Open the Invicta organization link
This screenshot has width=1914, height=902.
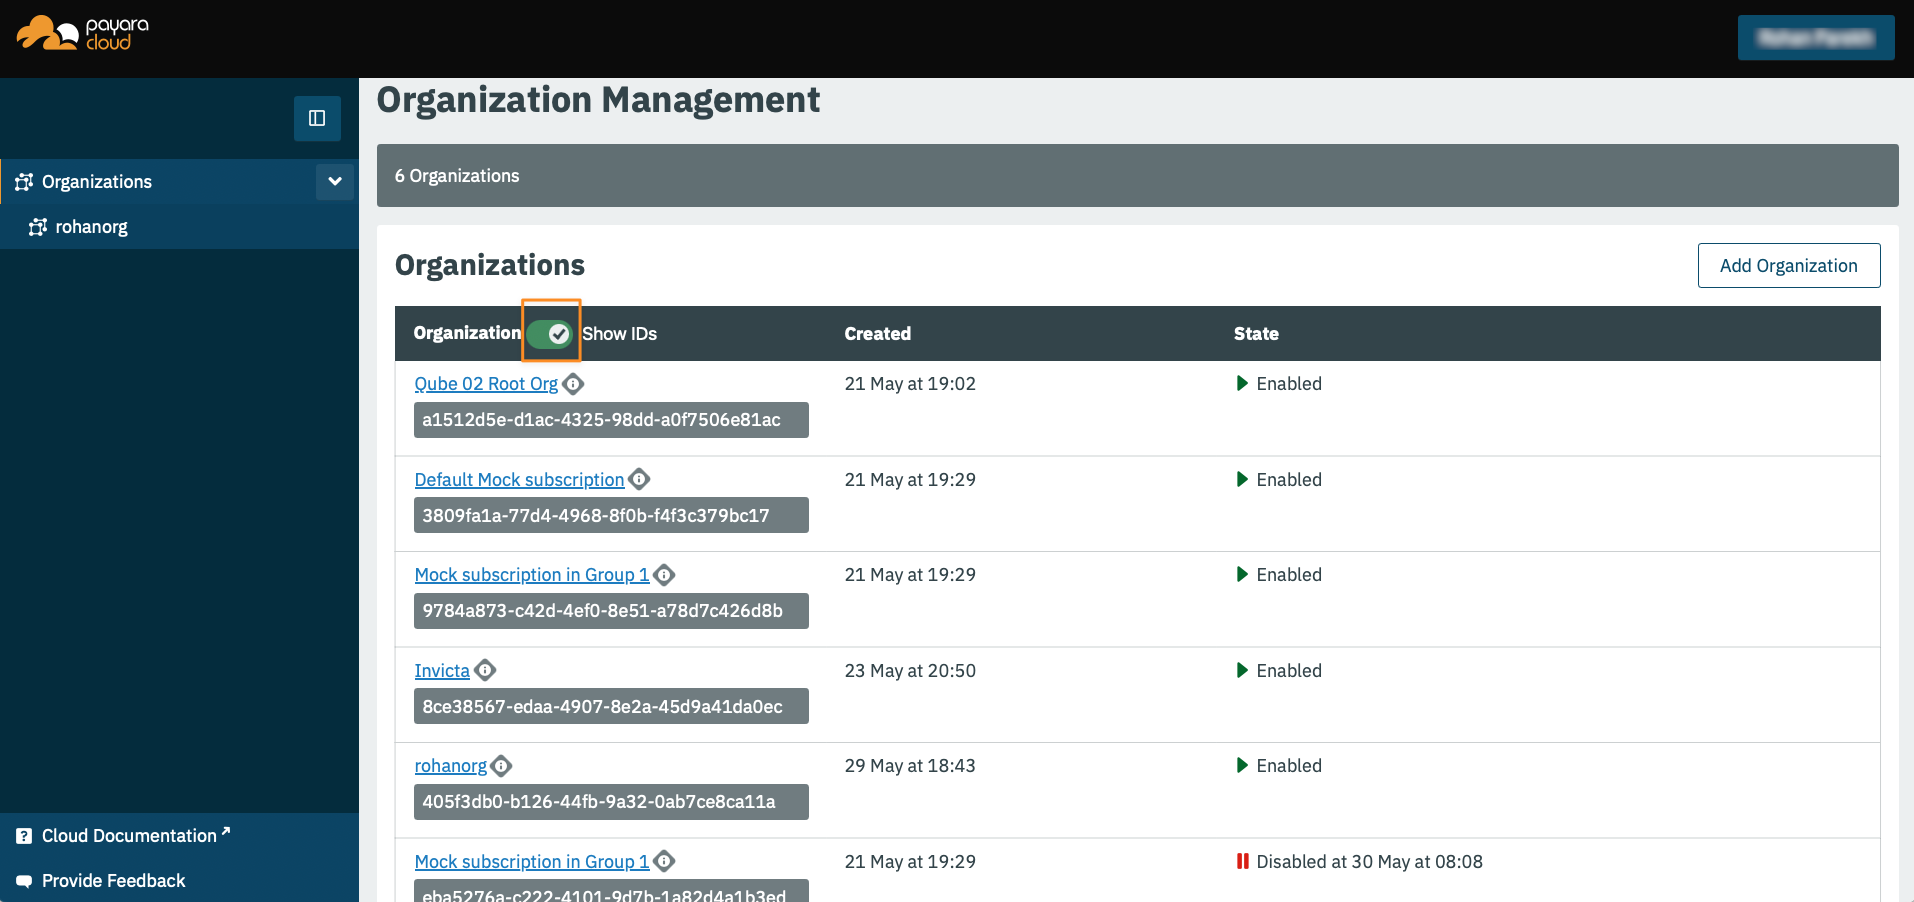pyautogui.click(x=441, y=670)
